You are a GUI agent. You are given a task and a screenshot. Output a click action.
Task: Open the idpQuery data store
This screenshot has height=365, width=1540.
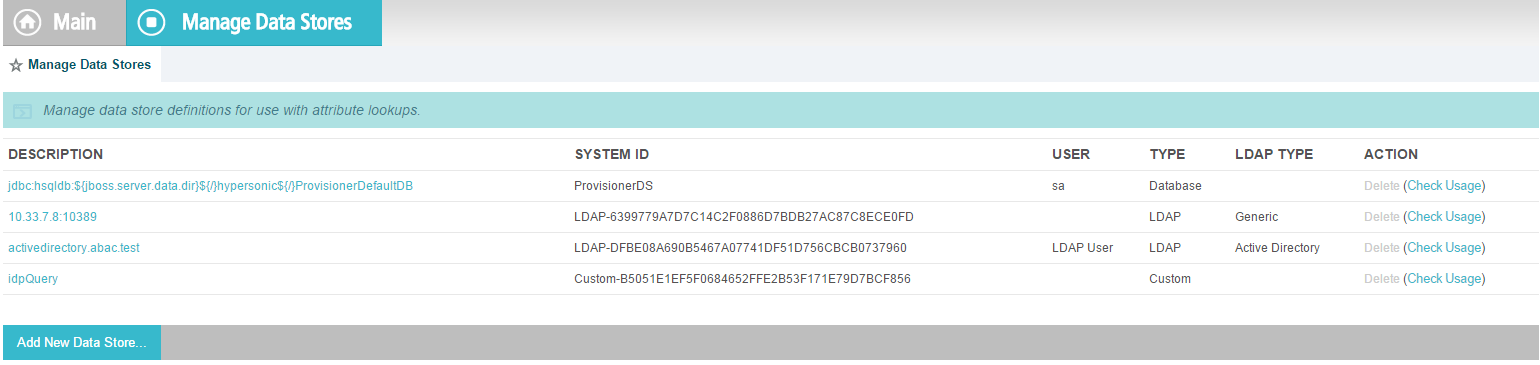[x=33, y=279]
